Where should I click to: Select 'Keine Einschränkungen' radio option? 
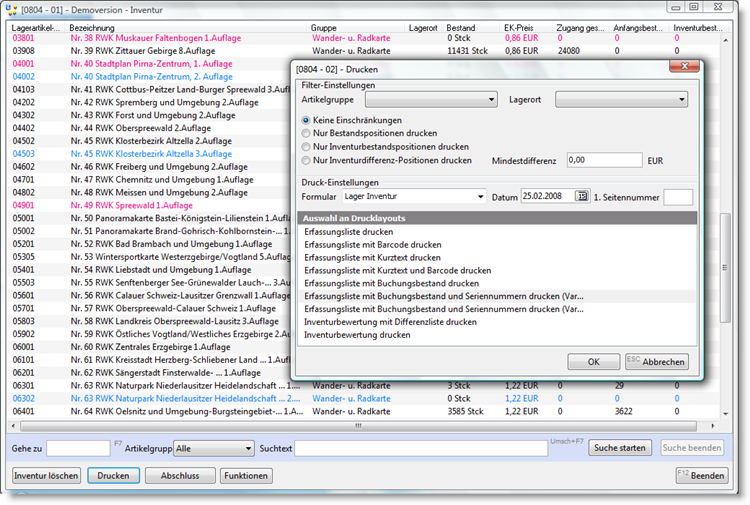[307, 119]
